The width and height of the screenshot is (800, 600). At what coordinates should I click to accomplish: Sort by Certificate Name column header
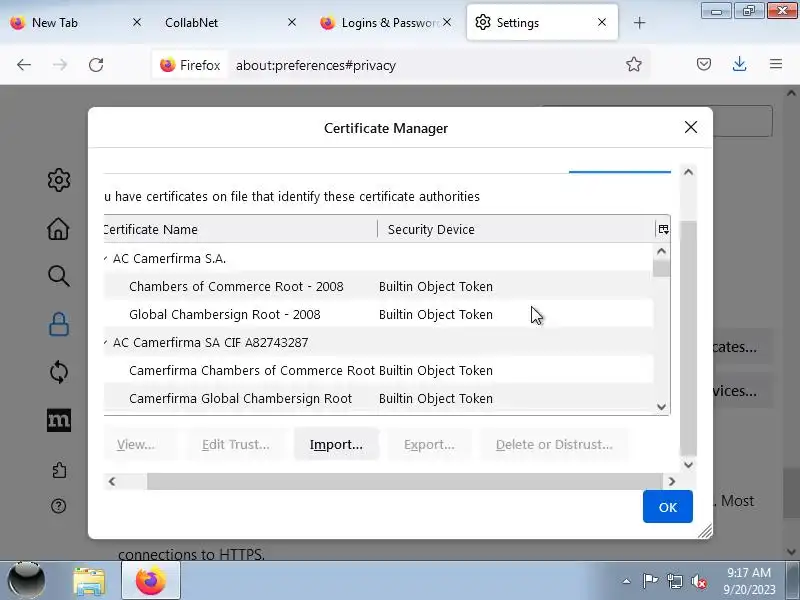pos(240,229)
